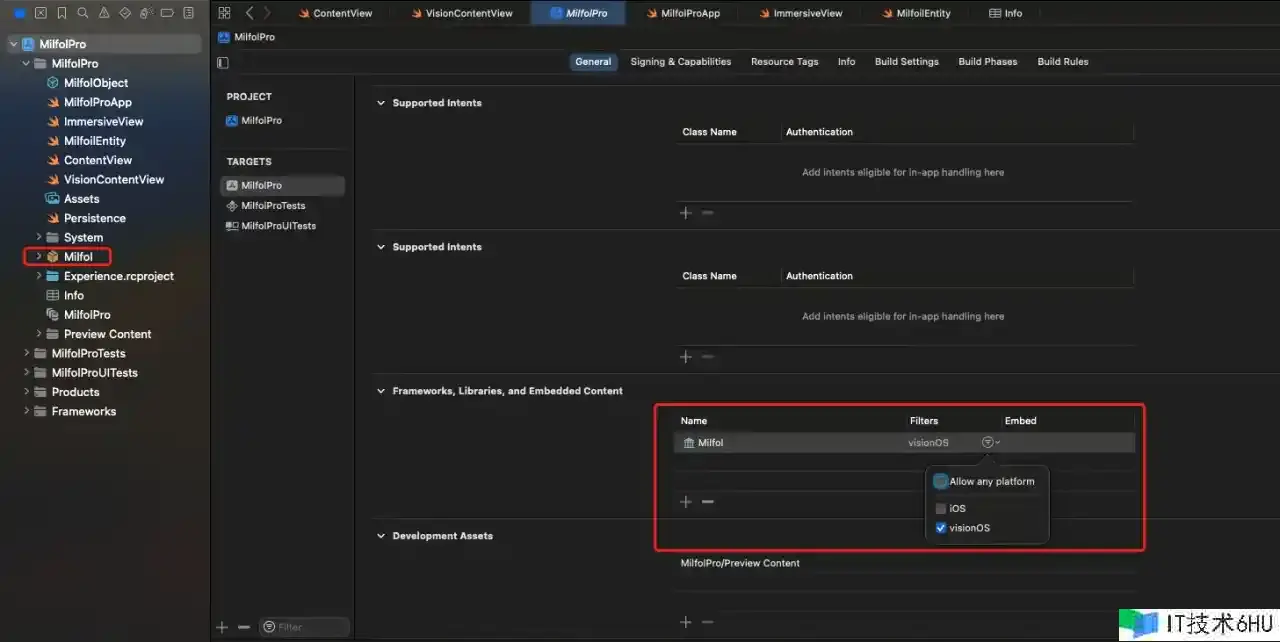Screen dimensions: 1280x642
Task: Open the Build Settings tab
Action: click(906, 62)
